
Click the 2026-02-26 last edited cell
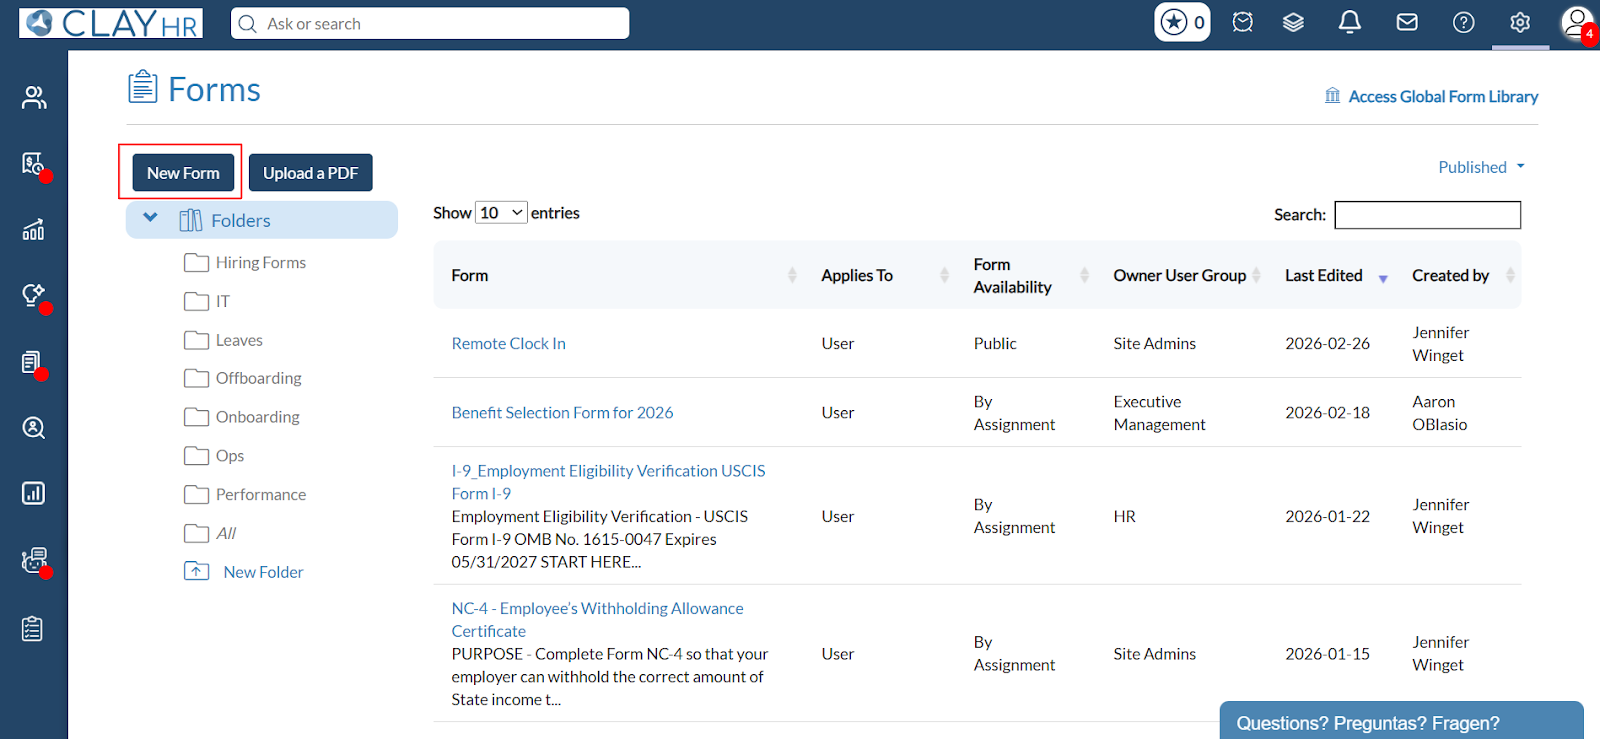[x=1327, y=343]
